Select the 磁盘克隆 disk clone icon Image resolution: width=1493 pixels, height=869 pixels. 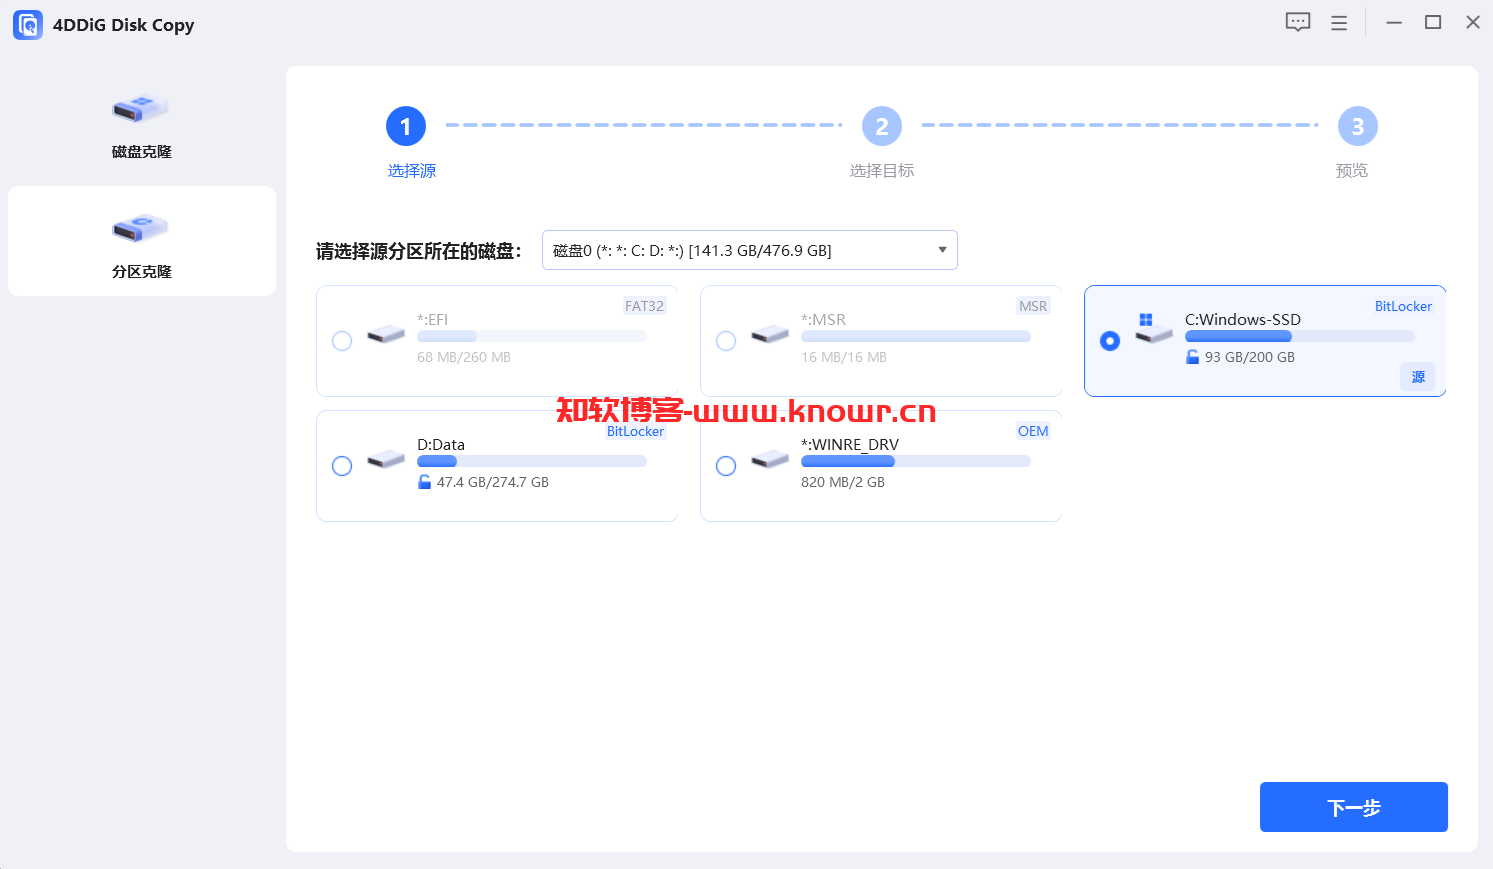coord(141,107)
